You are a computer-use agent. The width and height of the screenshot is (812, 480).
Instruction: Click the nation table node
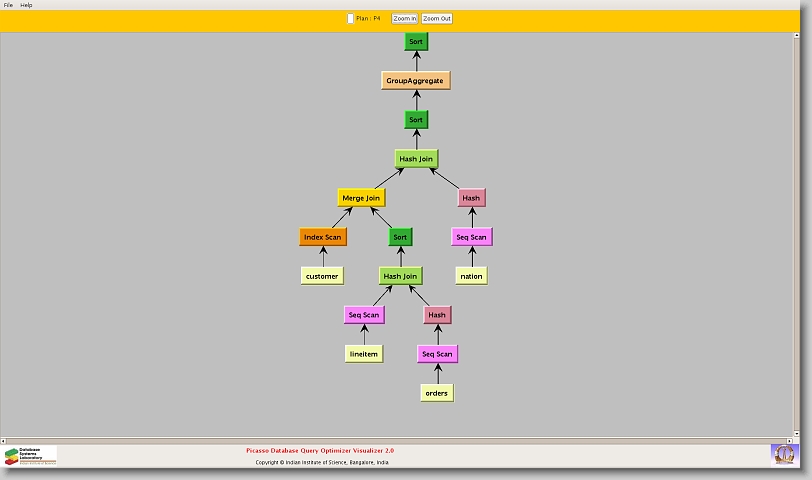pyautogui.click(x=471, y=276)
